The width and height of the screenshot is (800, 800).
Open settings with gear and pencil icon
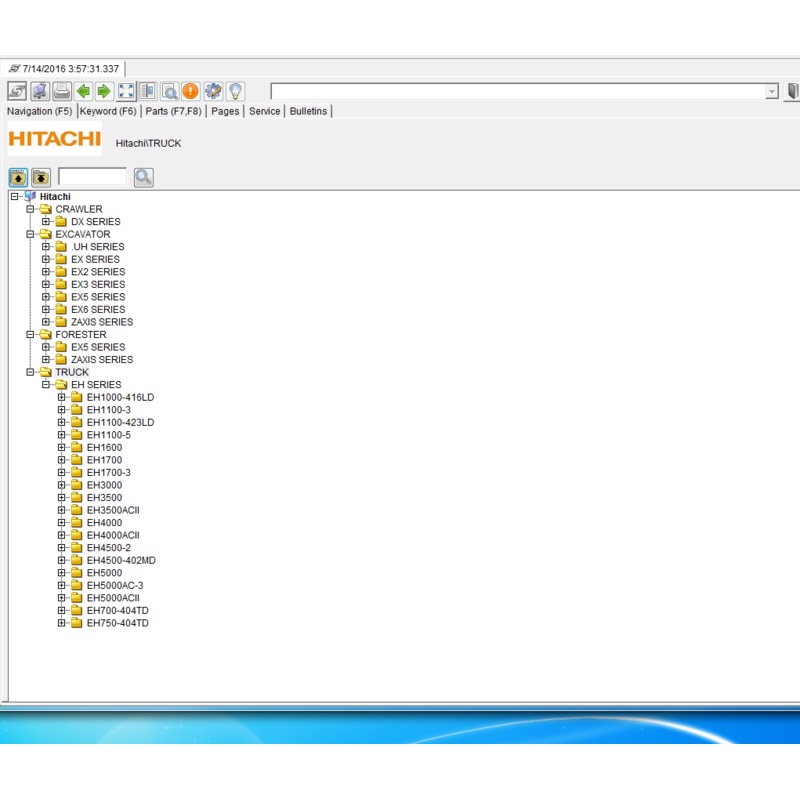(213, 91)
